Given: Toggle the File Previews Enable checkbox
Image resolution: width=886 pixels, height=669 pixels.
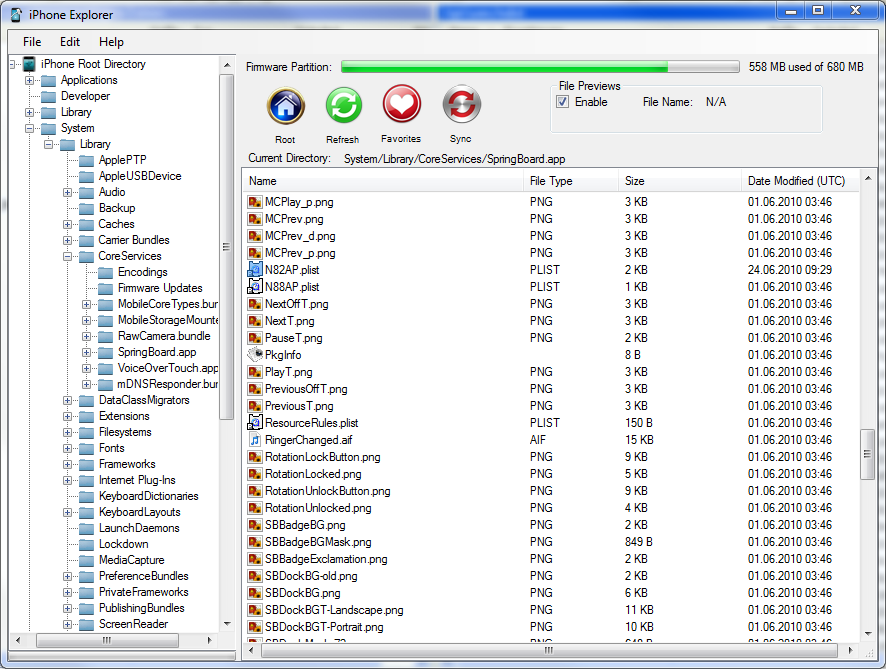Looking at the screenshot, I should 563,102.
